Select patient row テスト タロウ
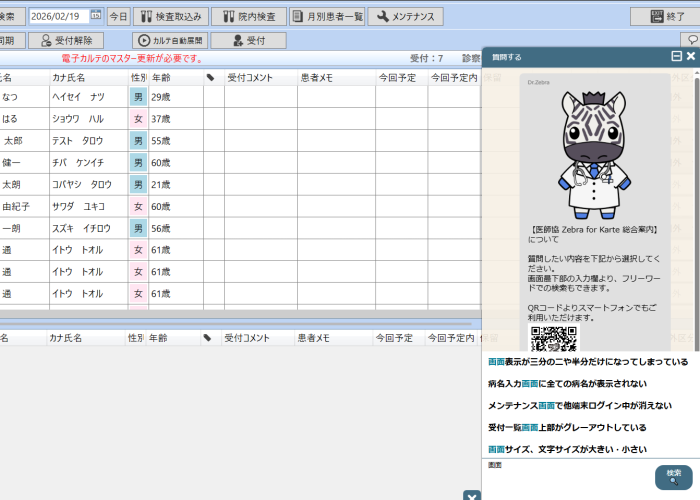Viewport: 700px width, 500px height. click(x=241, y=141)
